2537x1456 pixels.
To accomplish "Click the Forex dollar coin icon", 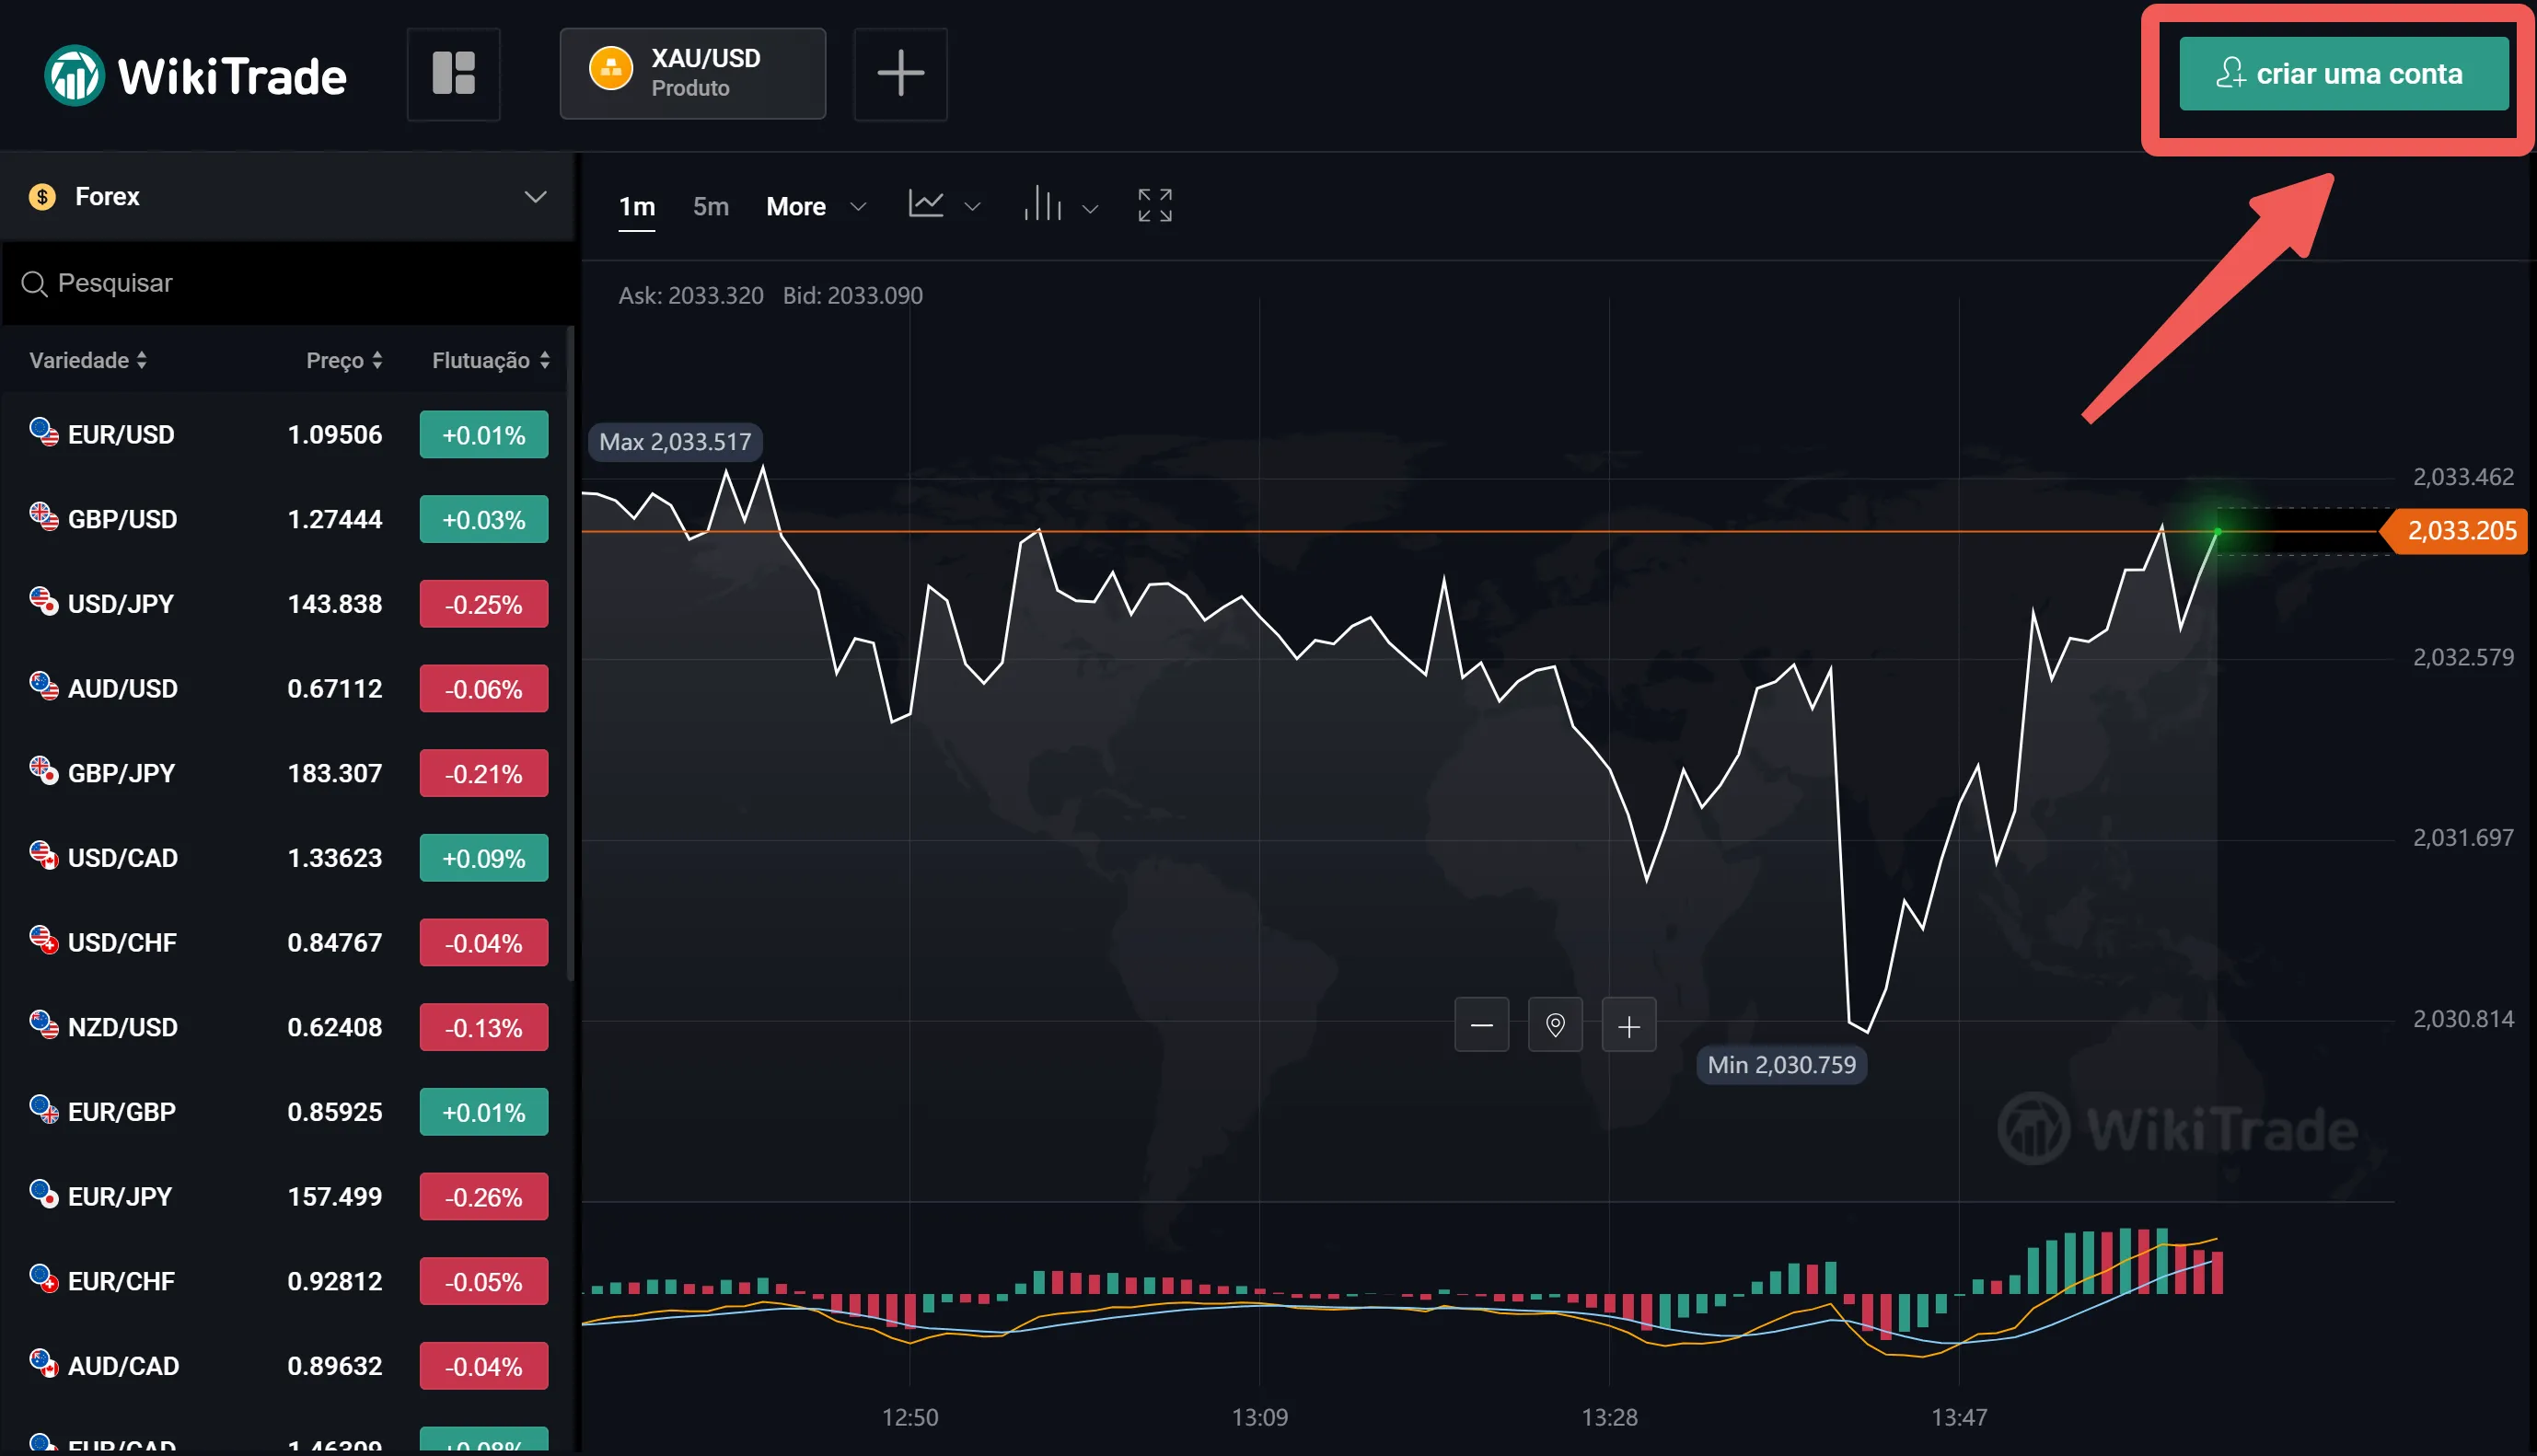I will pyautogui.click(x=42, y=197).
